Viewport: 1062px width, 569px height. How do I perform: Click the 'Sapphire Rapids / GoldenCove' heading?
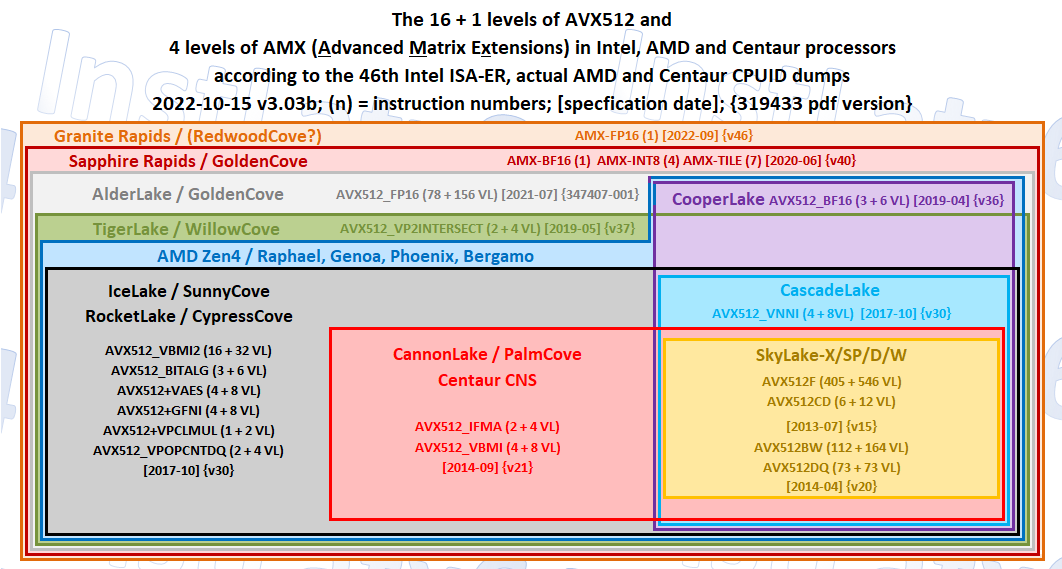coord(188,161)
